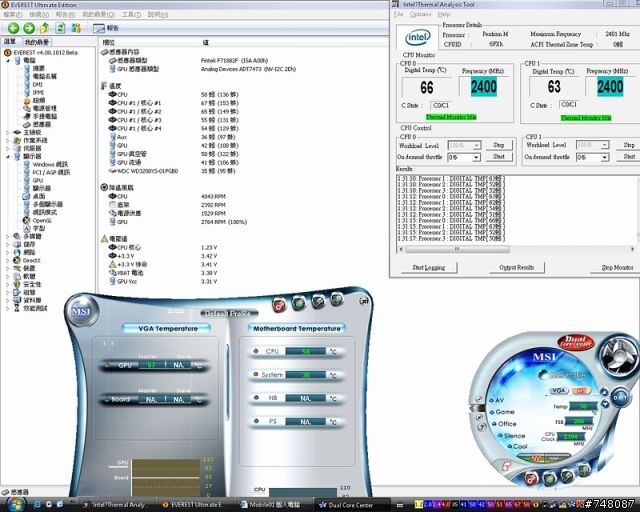Click the round D.O.T. button in Dual Core Center
This screenshot has width=640, height=512.
tap(620, 398)
